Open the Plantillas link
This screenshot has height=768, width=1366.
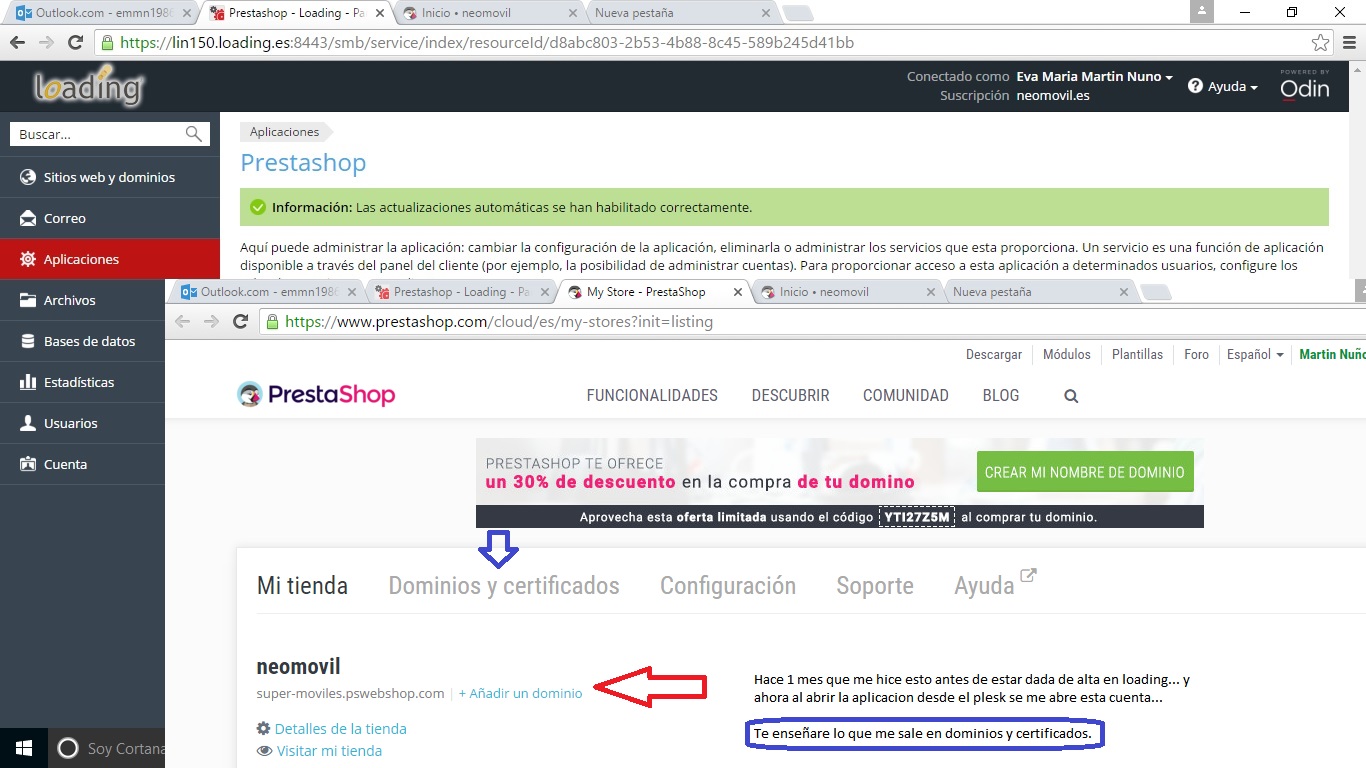click(x=1137, y=354)
